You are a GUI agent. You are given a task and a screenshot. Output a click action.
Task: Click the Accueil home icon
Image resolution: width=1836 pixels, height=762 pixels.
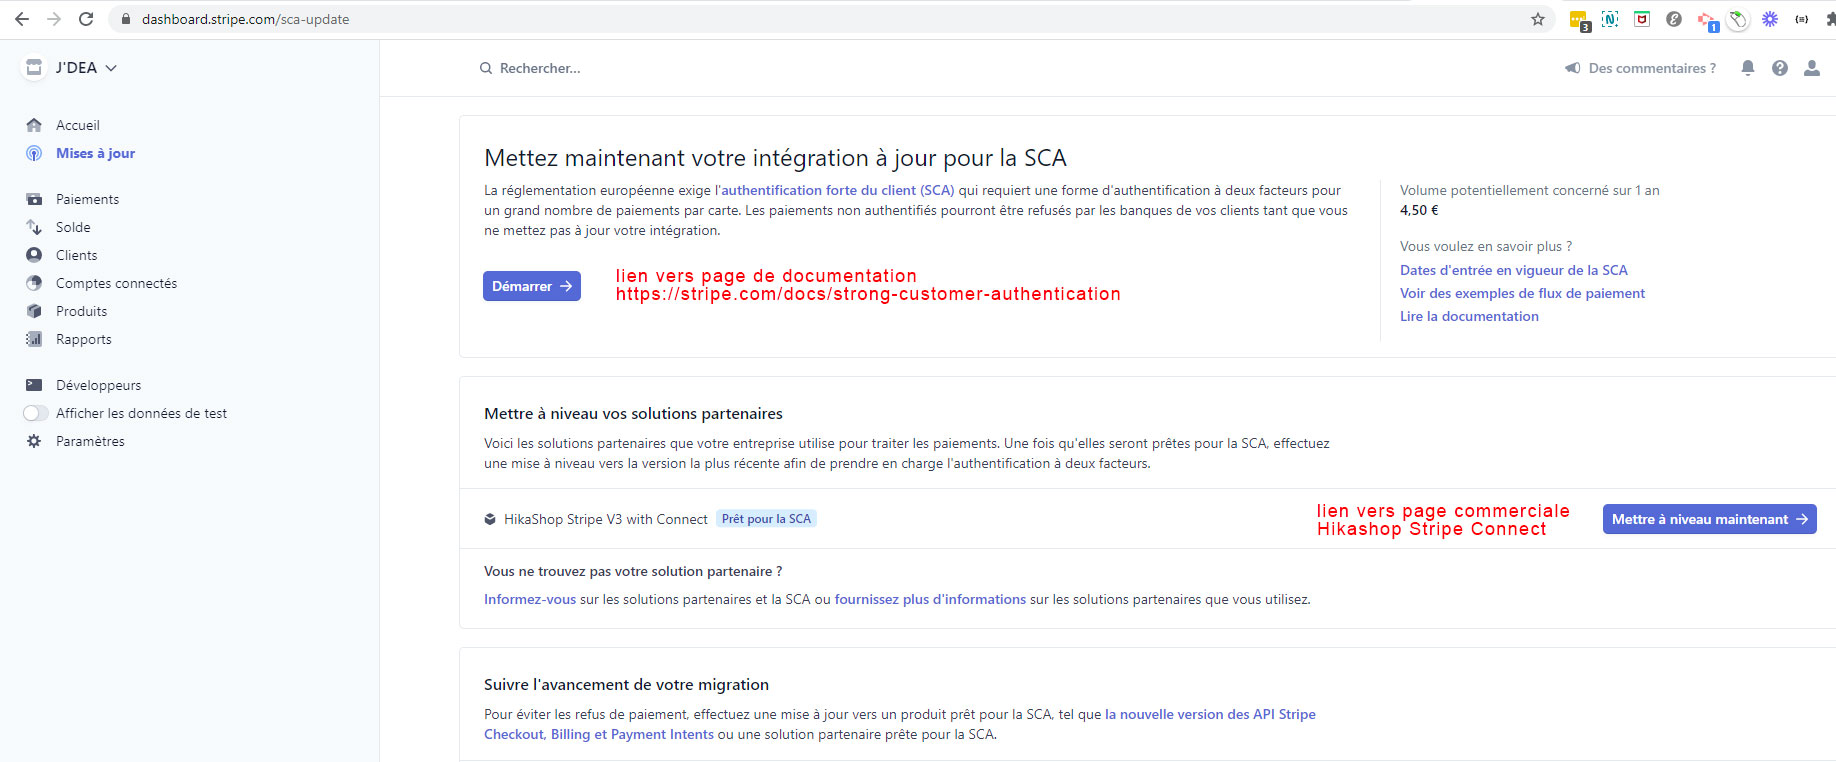(34, 125)
